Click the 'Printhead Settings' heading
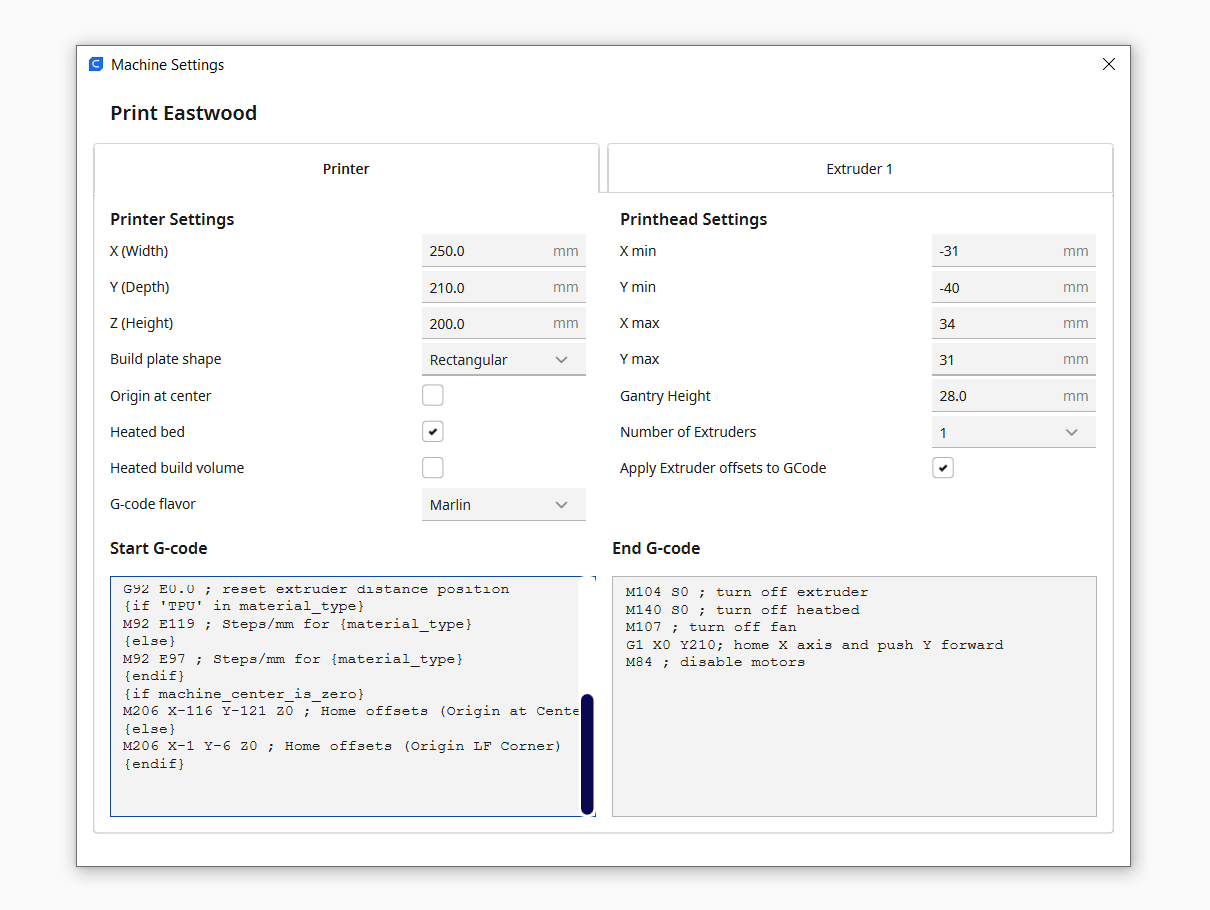The width and height of the screenshot is (1210, 910). (x=693, y=219)
